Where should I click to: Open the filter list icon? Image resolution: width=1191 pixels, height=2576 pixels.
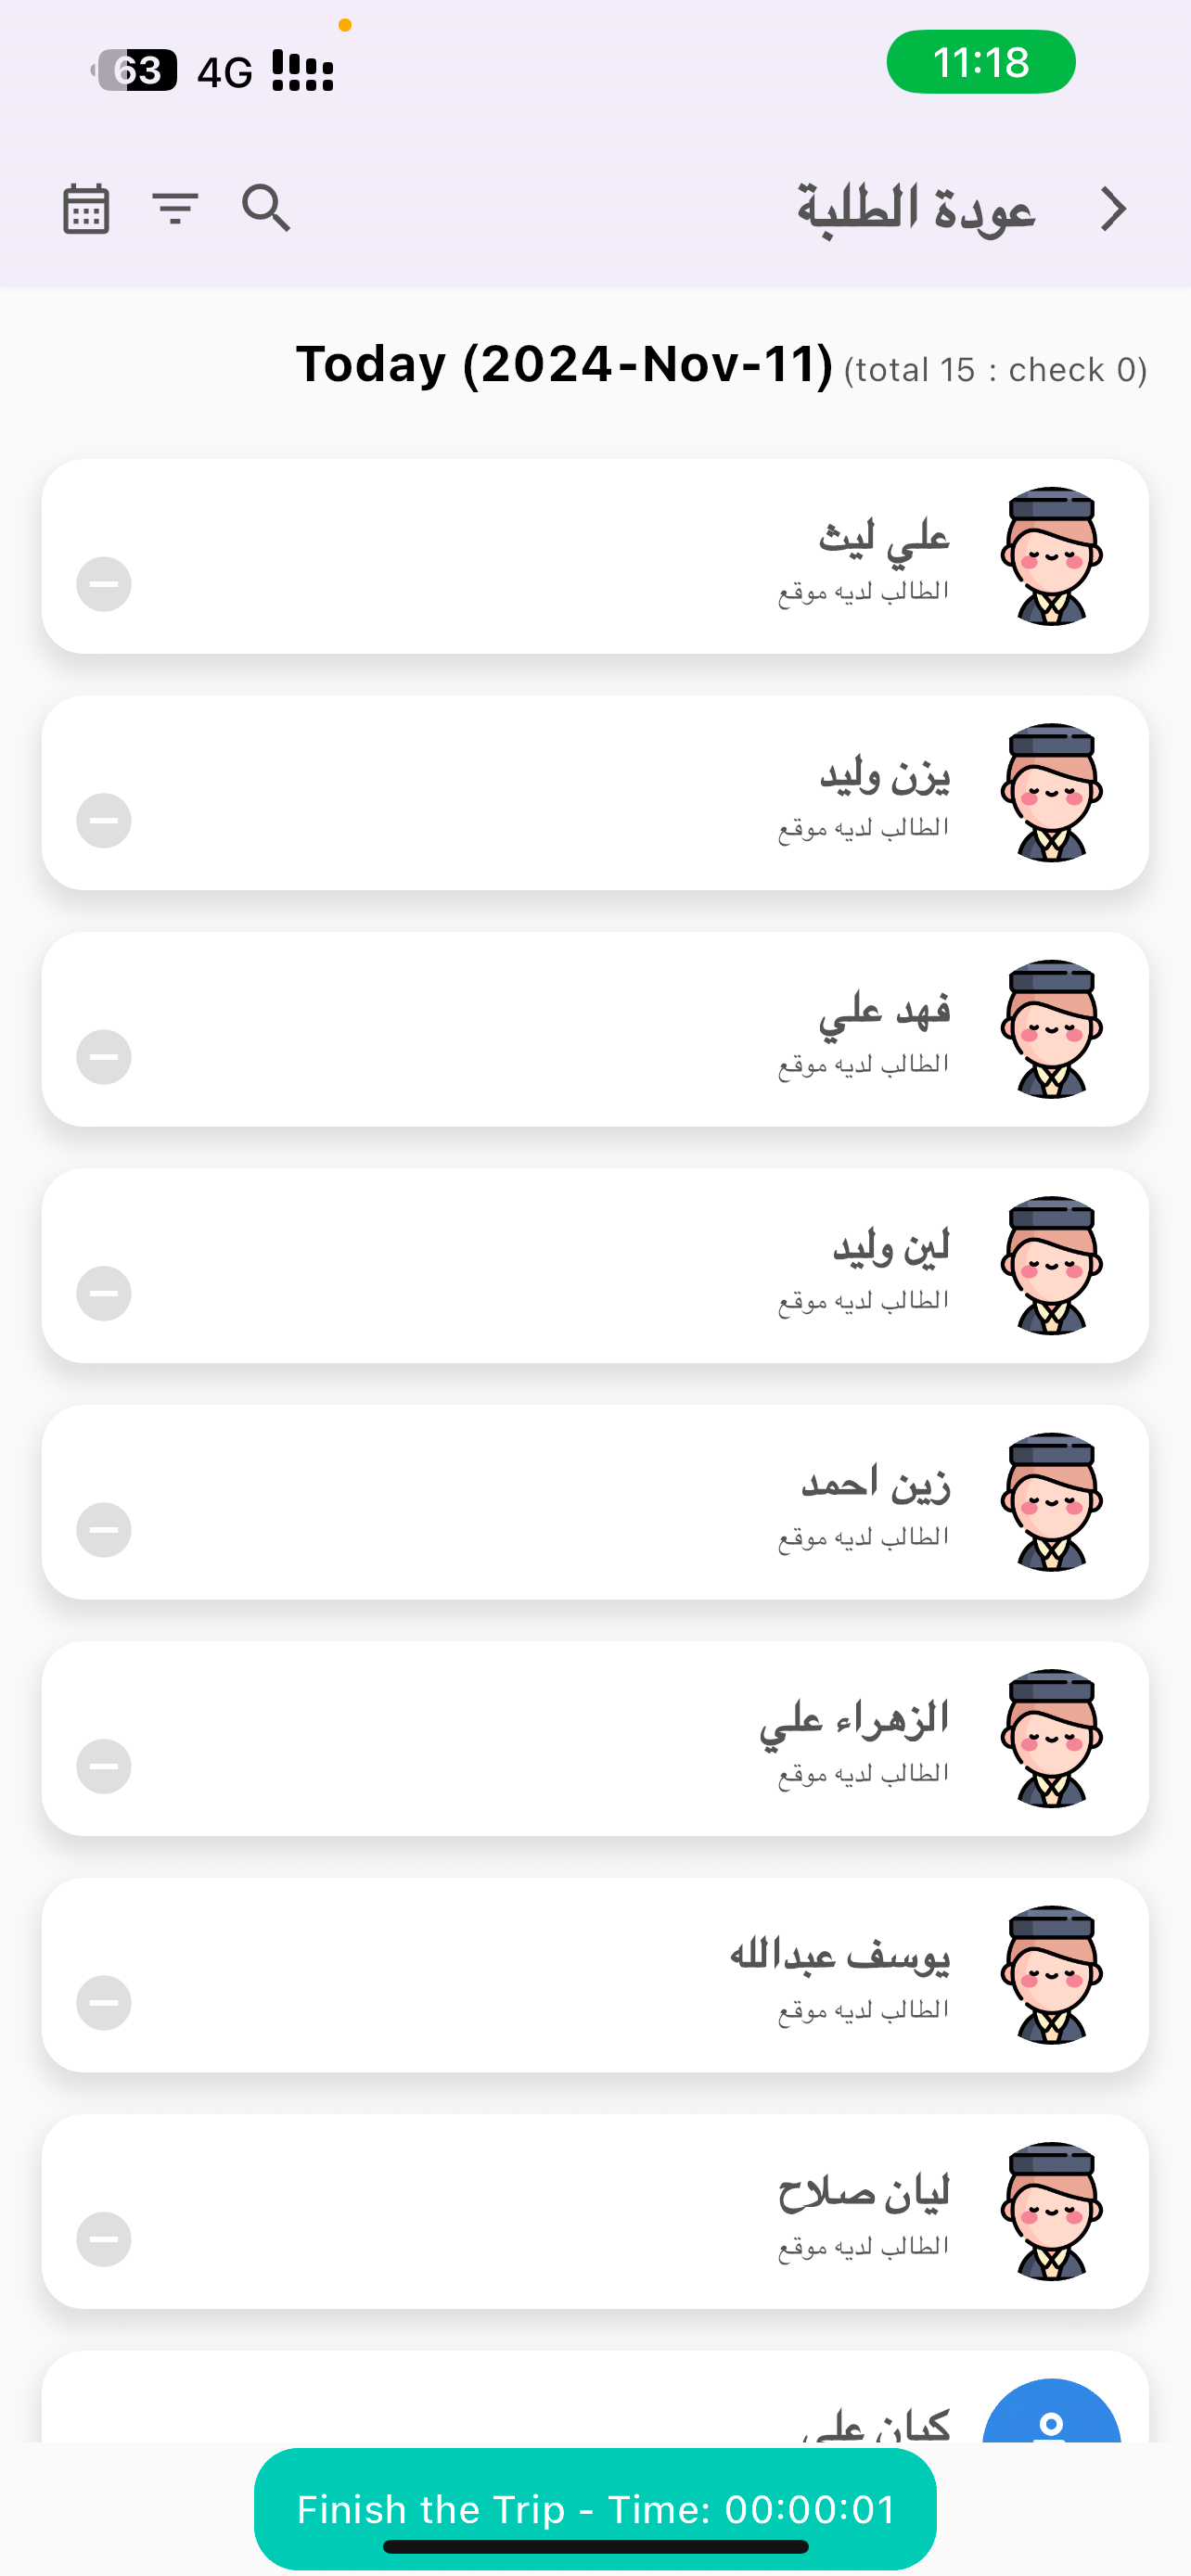pos(175,208)
